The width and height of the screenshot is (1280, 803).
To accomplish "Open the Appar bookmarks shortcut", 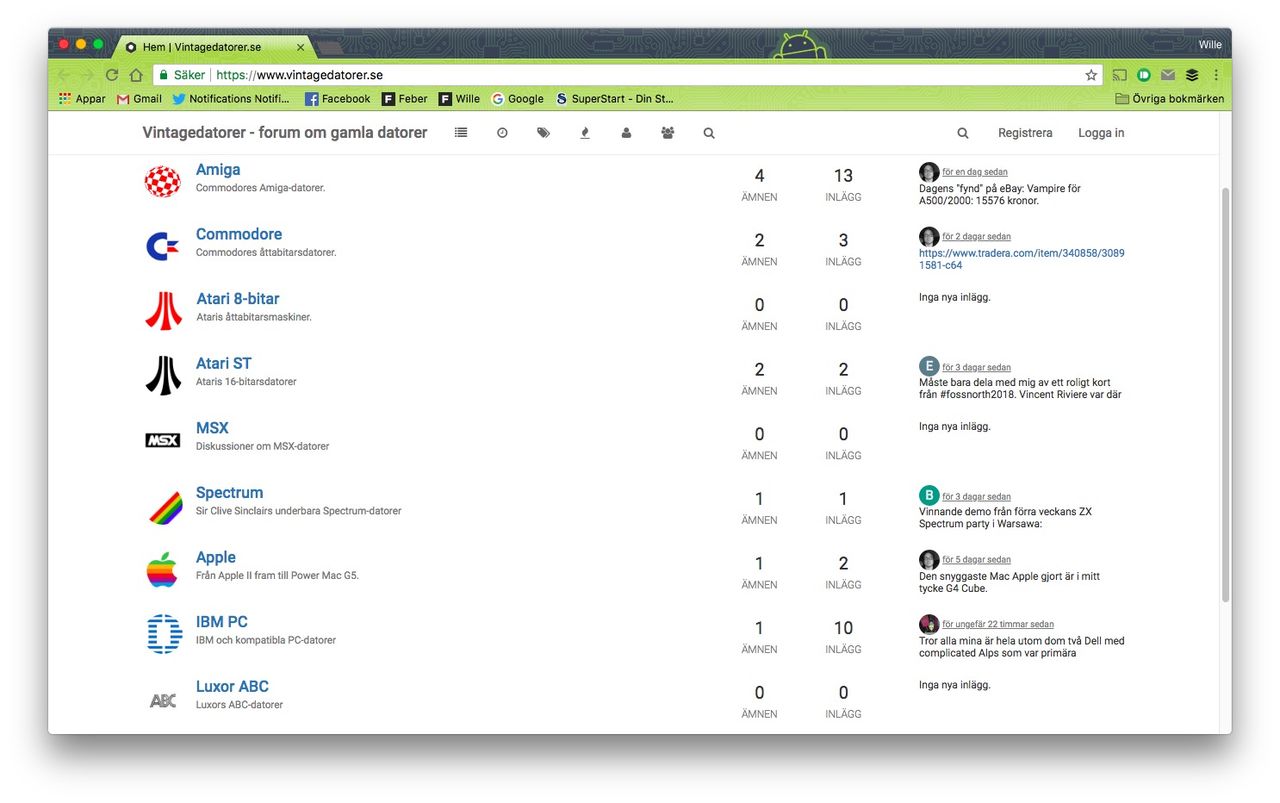I will tap(82, 99).
